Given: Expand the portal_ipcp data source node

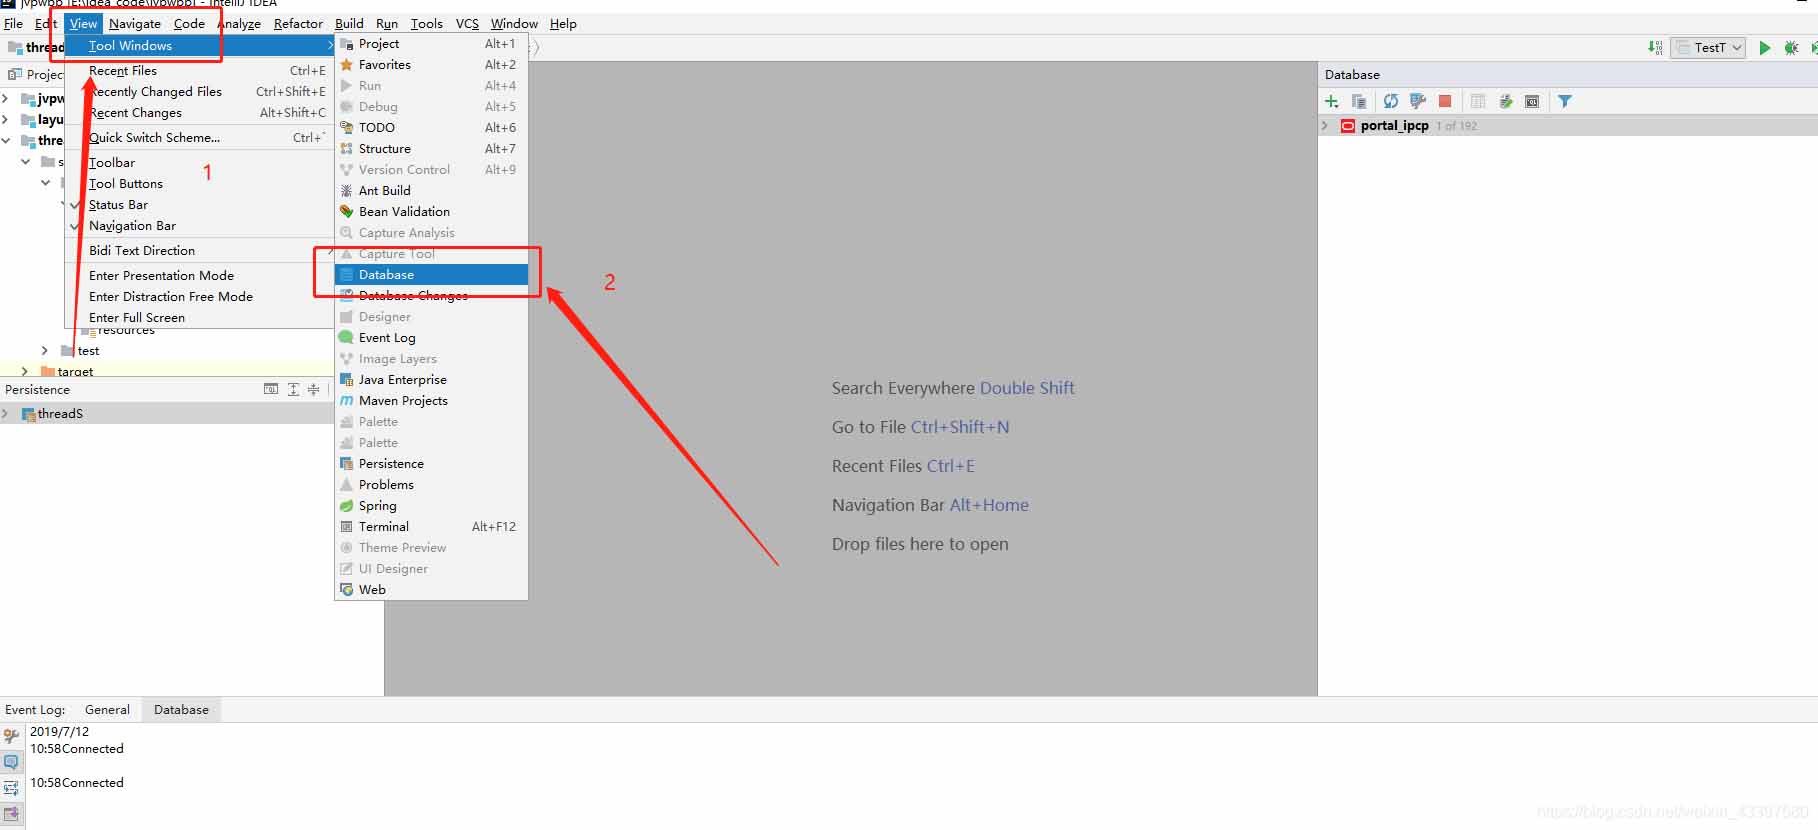Looking at the screenshot, I should (x=1325, y=126).
